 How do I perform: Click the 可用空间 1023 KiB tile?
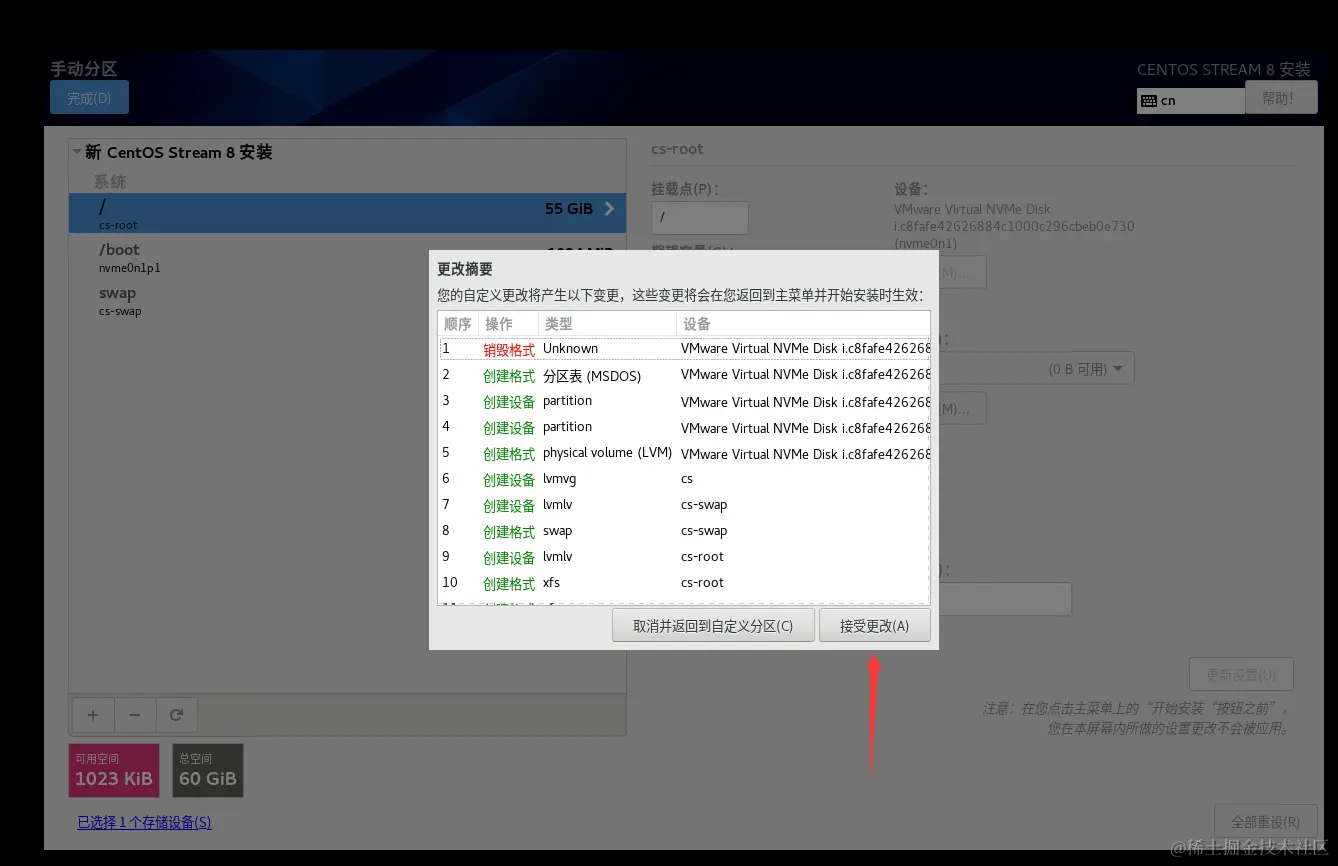pos(113,769)
